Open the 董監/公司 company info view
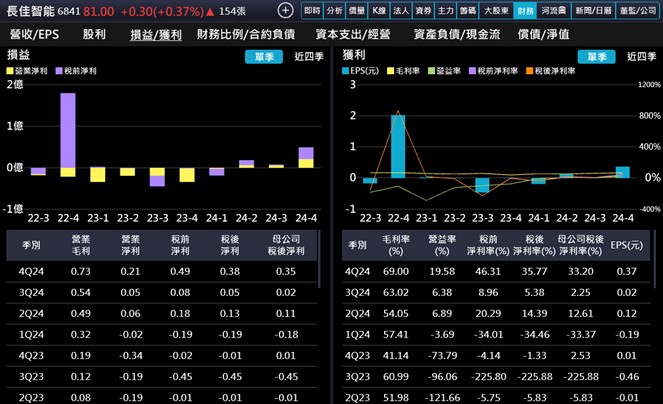This screenshot has height=404, width=663. pos(636,10)
